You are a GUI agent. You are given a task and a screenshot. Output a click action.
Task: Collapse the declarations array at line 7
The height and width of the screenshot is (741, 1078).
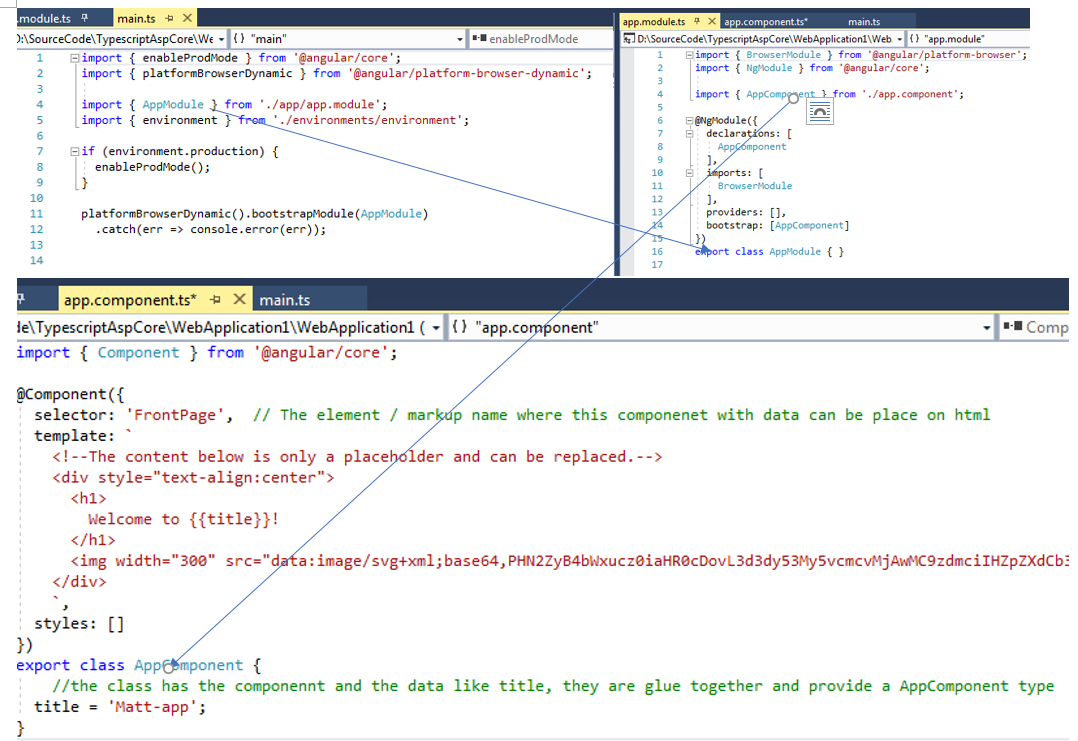(689, 133)
